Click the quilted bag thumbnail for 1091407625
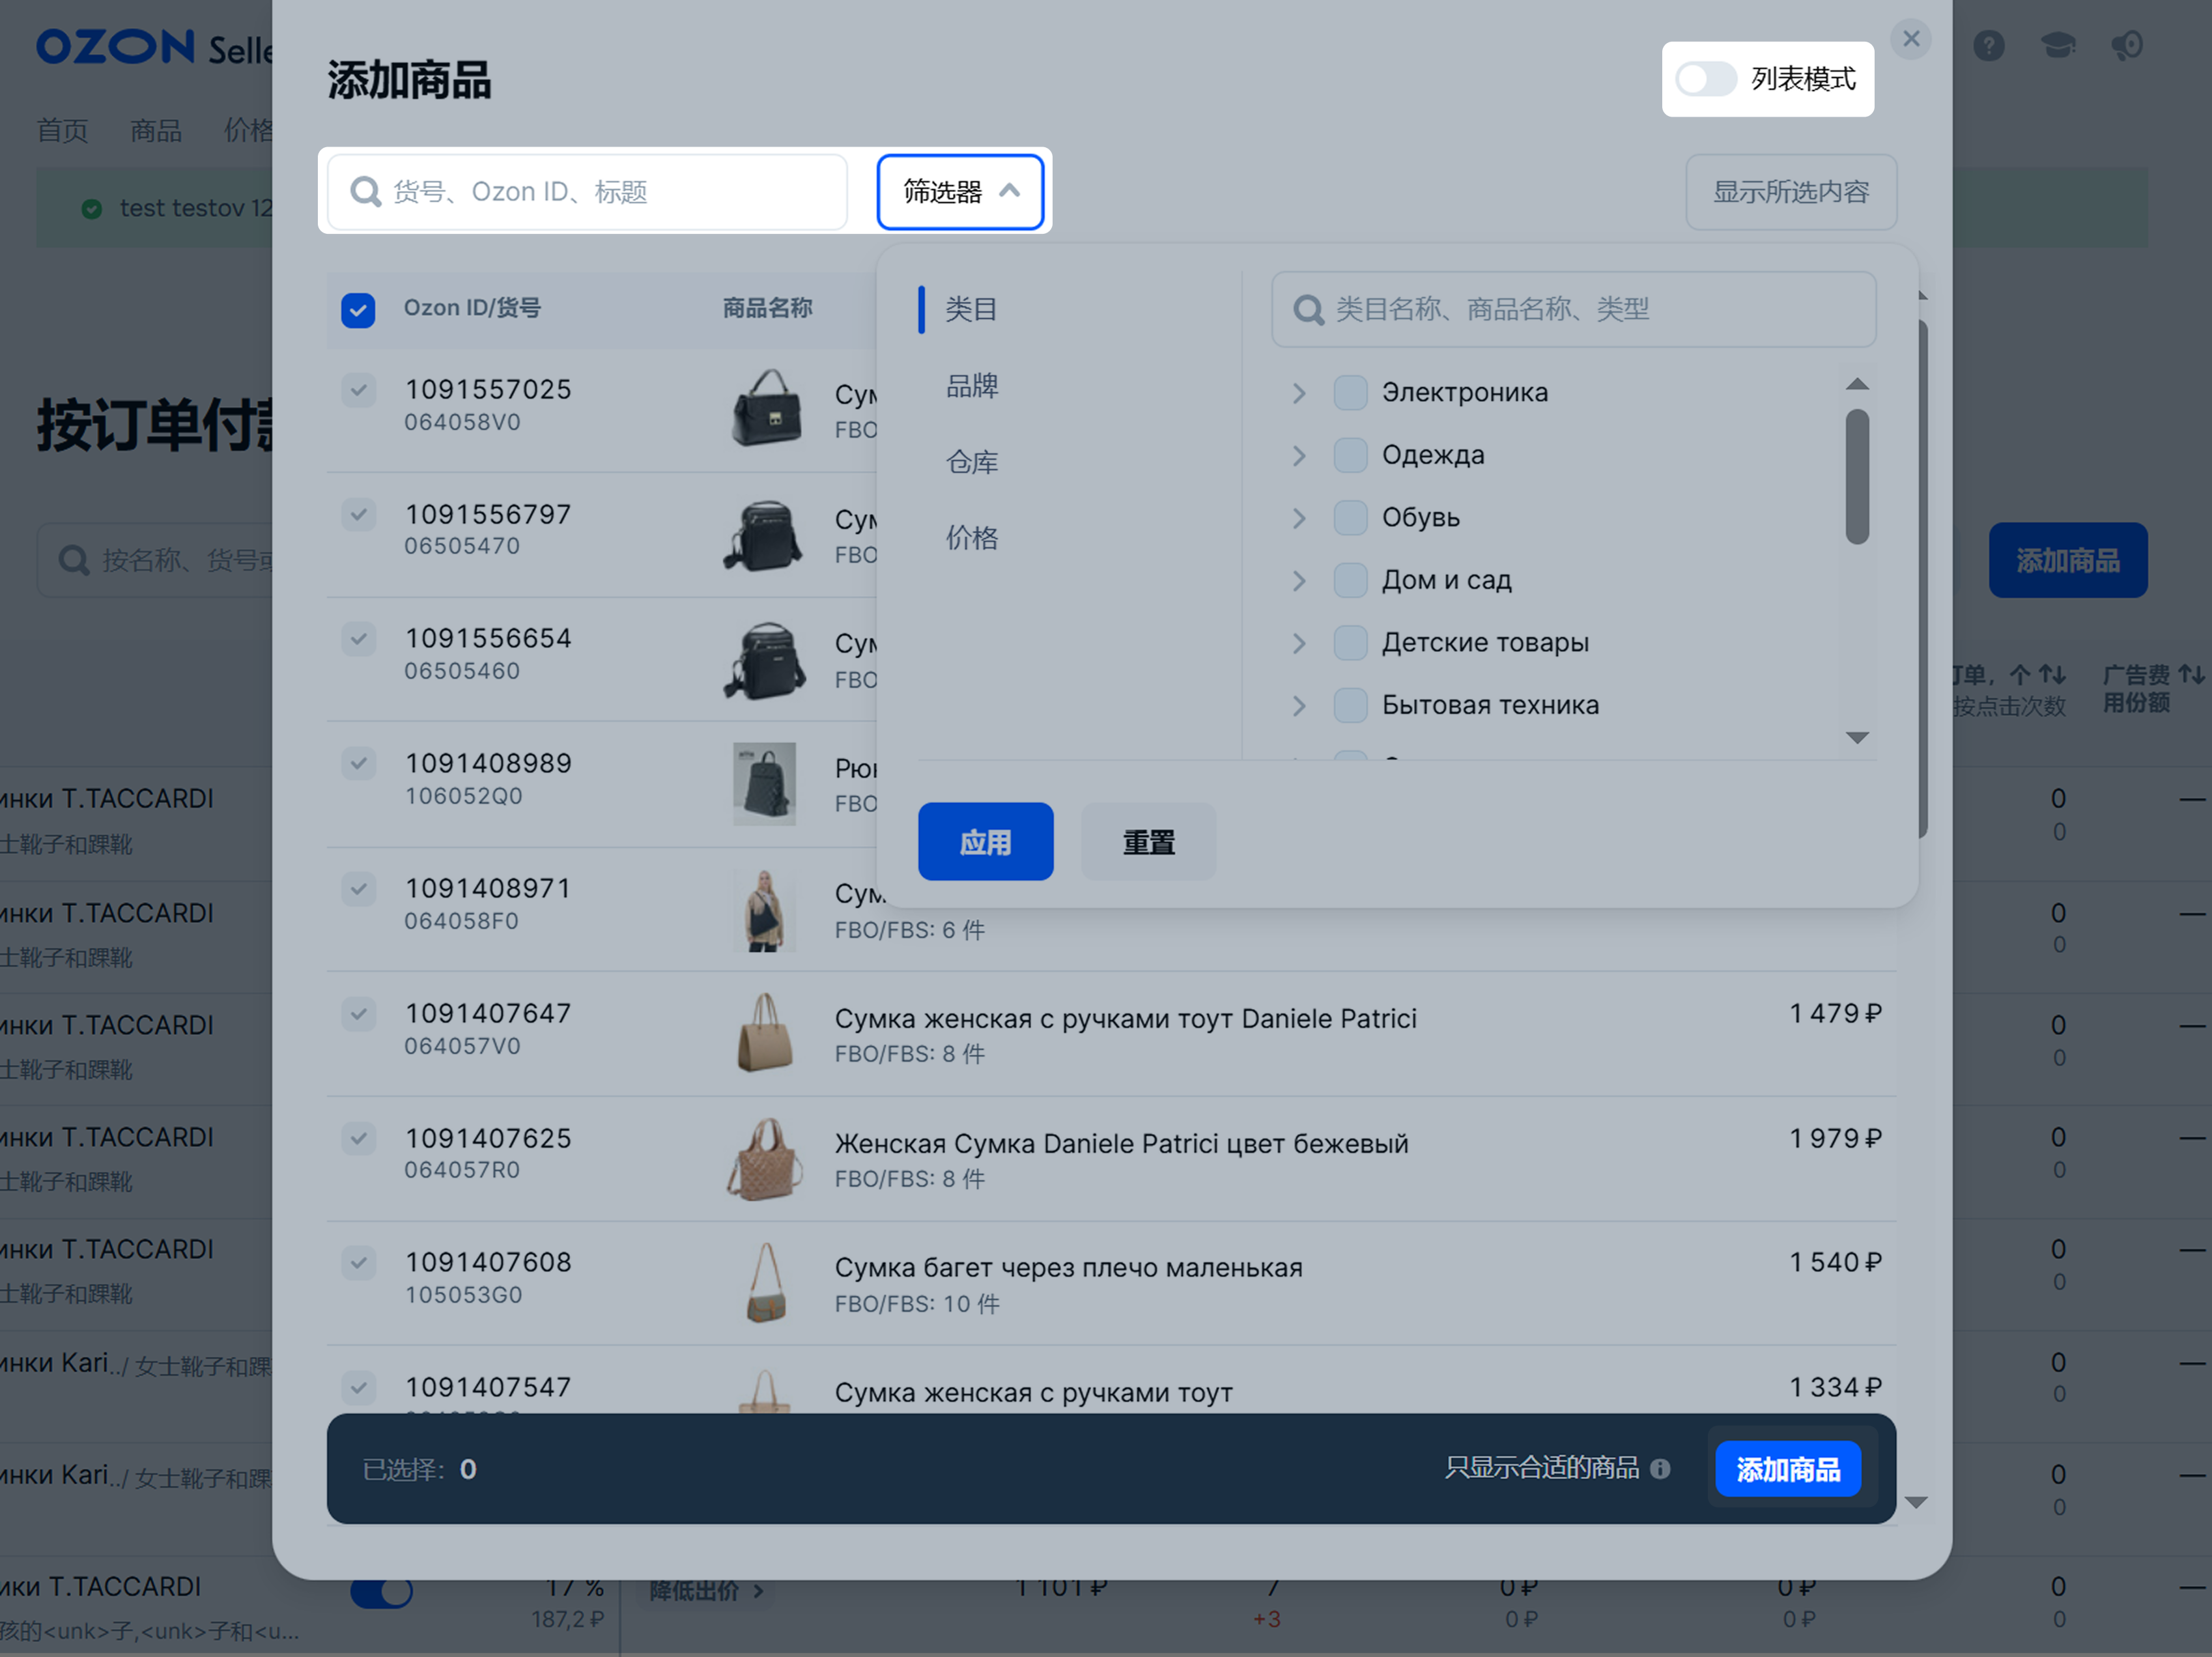 765,1159
